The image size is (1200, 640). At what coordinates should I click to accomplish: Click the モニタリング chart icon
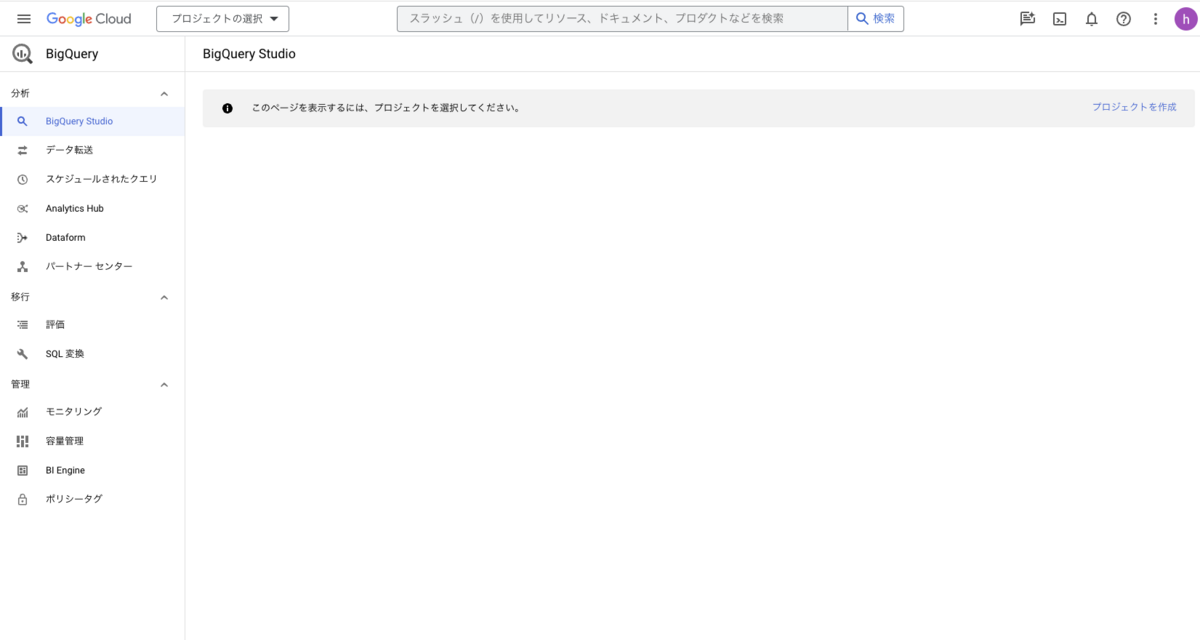pos(22,412)
